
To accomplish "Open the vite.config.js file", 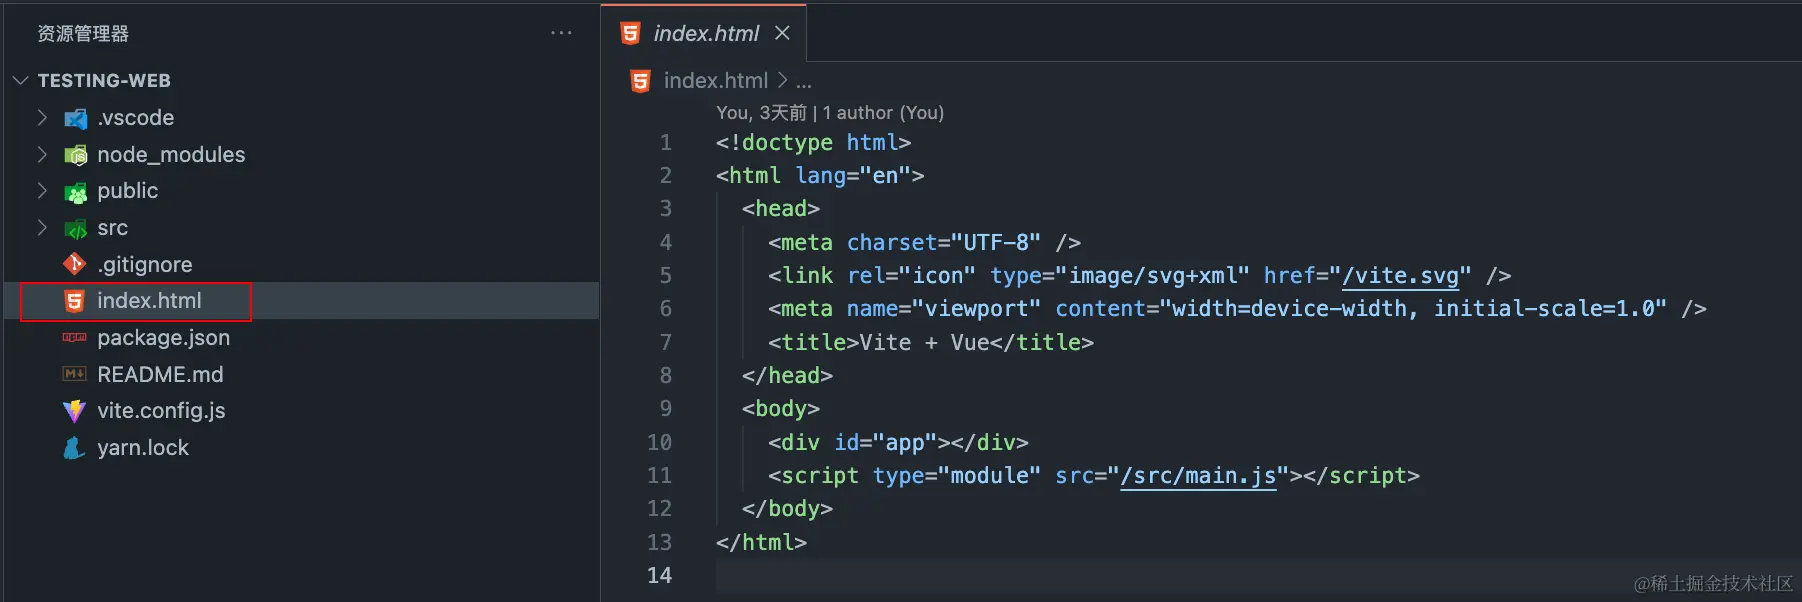I will [x=161, y=411].
